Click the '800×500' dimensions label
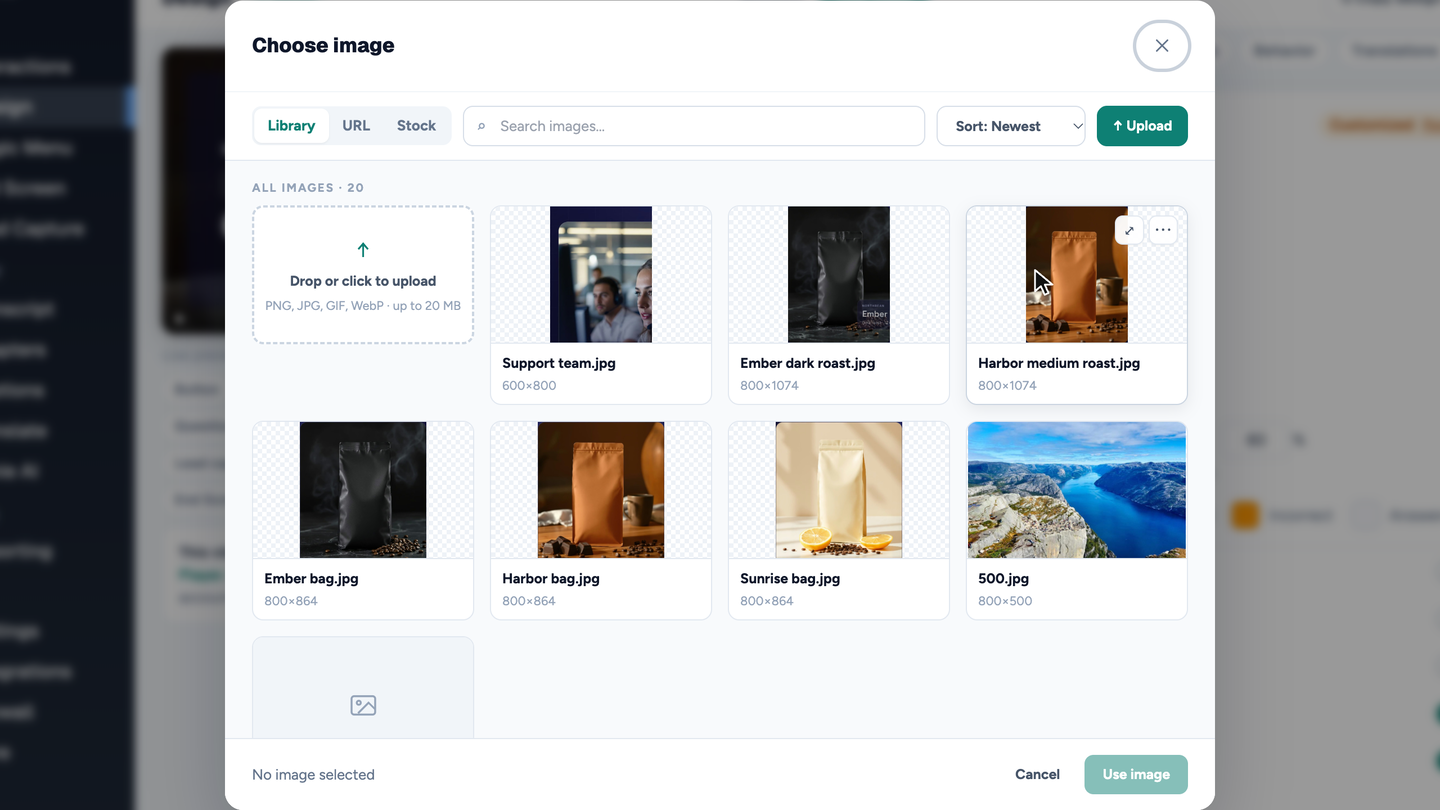This screenshot has width=1440, height=810. tap(1005, 601)
